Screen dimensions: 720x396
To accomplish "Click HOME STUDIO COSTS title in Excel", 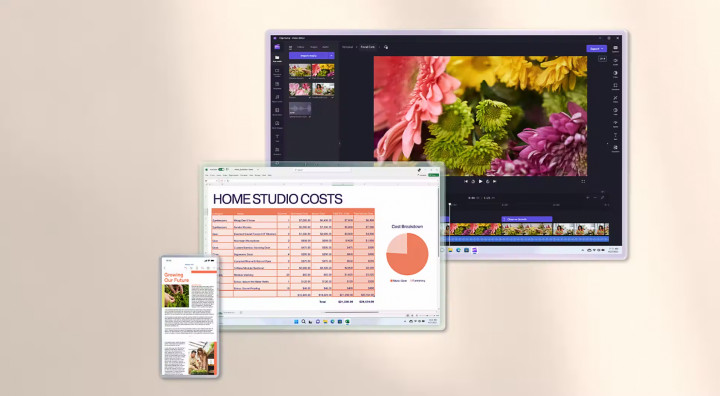I will (x=278, y=199).
